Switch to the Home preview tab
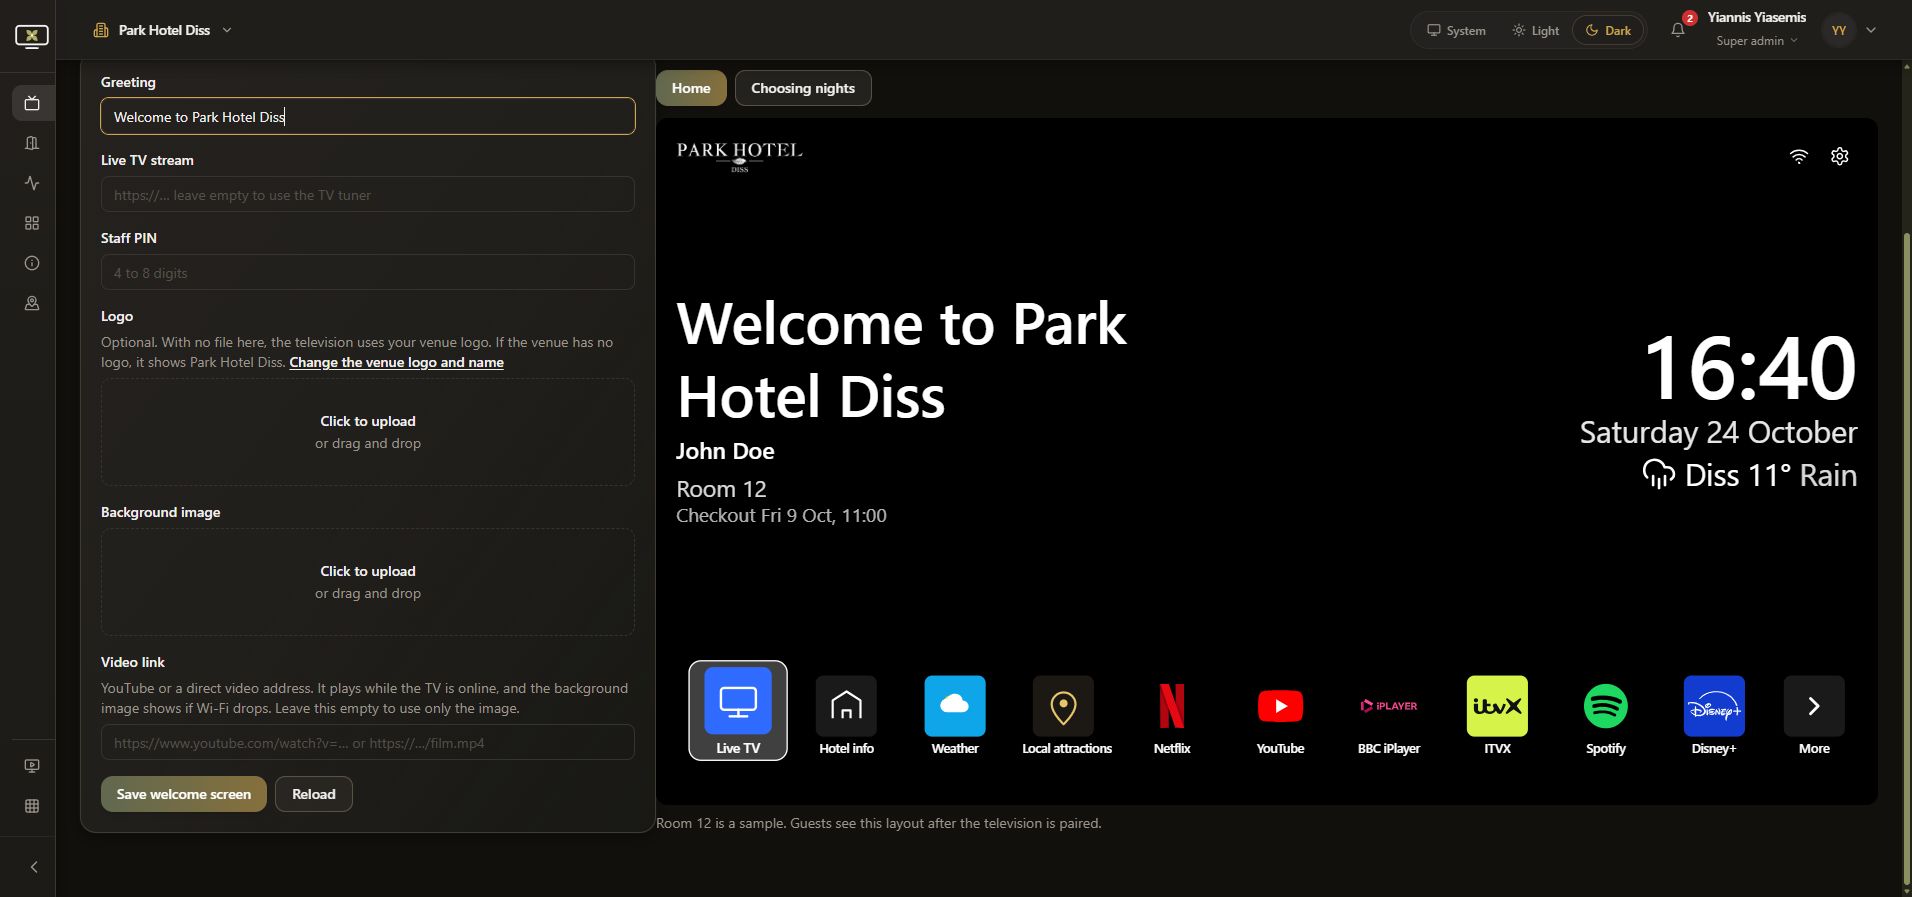 (691, 88)
